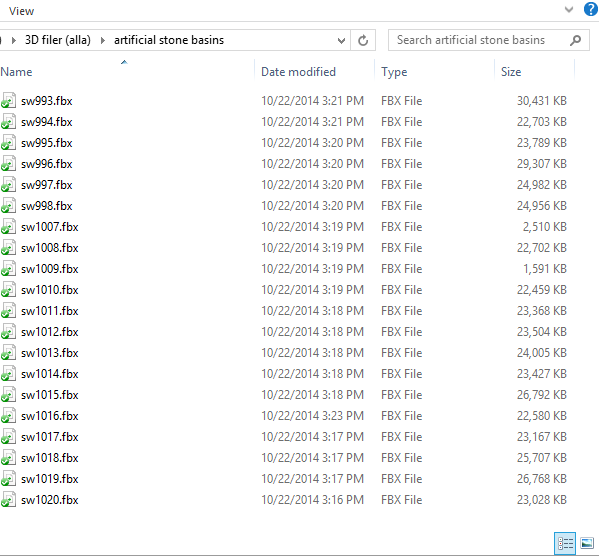This screenshot has height=556, width=599.
Task: Click the 3D filer (alla) breadcrumb
Action: [58, 40]
